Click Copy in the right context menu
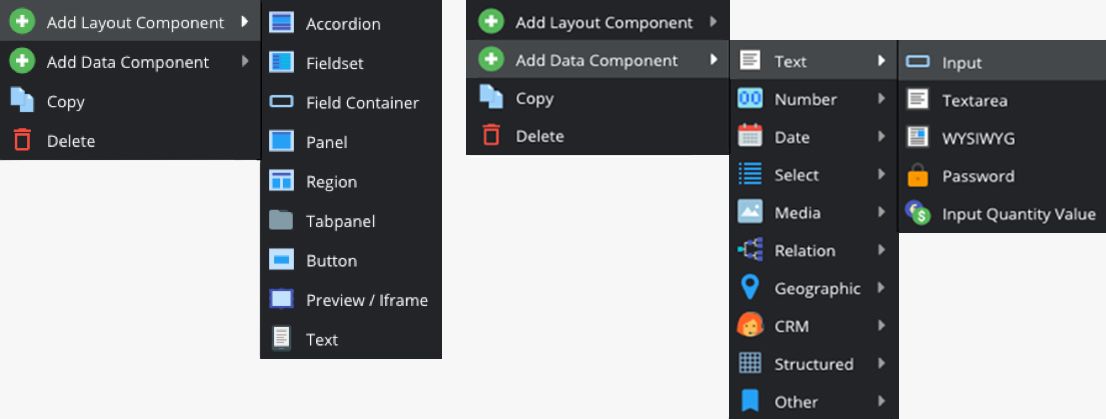Image resolution: width=1106 pixels, height=419 pixels. click(597, 98)
